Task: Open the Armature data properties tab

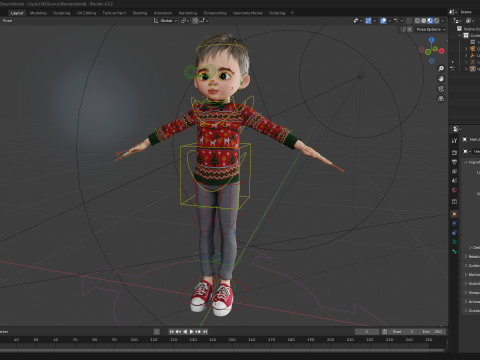Action: point(454,242)
